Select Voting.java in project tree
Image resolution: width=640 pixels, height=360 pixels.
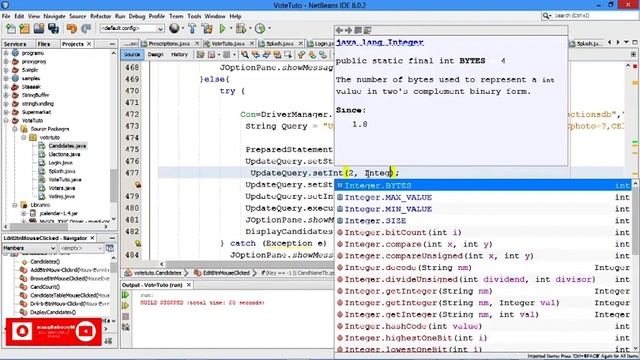coord(62,196)
